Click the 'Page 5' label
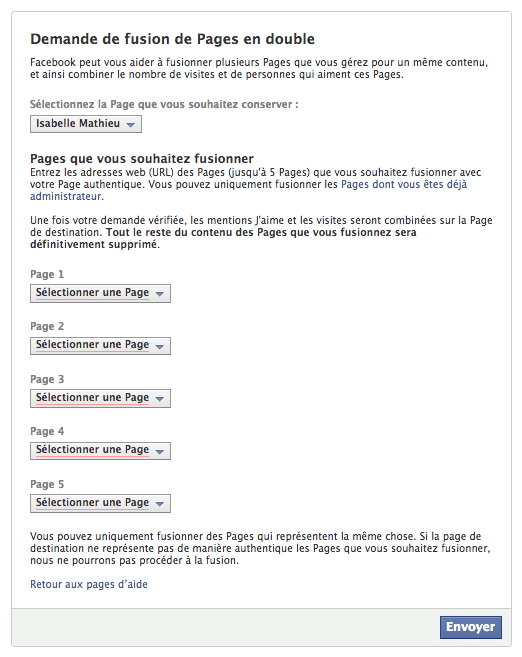The height and width of the screenshot is (657, 522). [47, 484]
